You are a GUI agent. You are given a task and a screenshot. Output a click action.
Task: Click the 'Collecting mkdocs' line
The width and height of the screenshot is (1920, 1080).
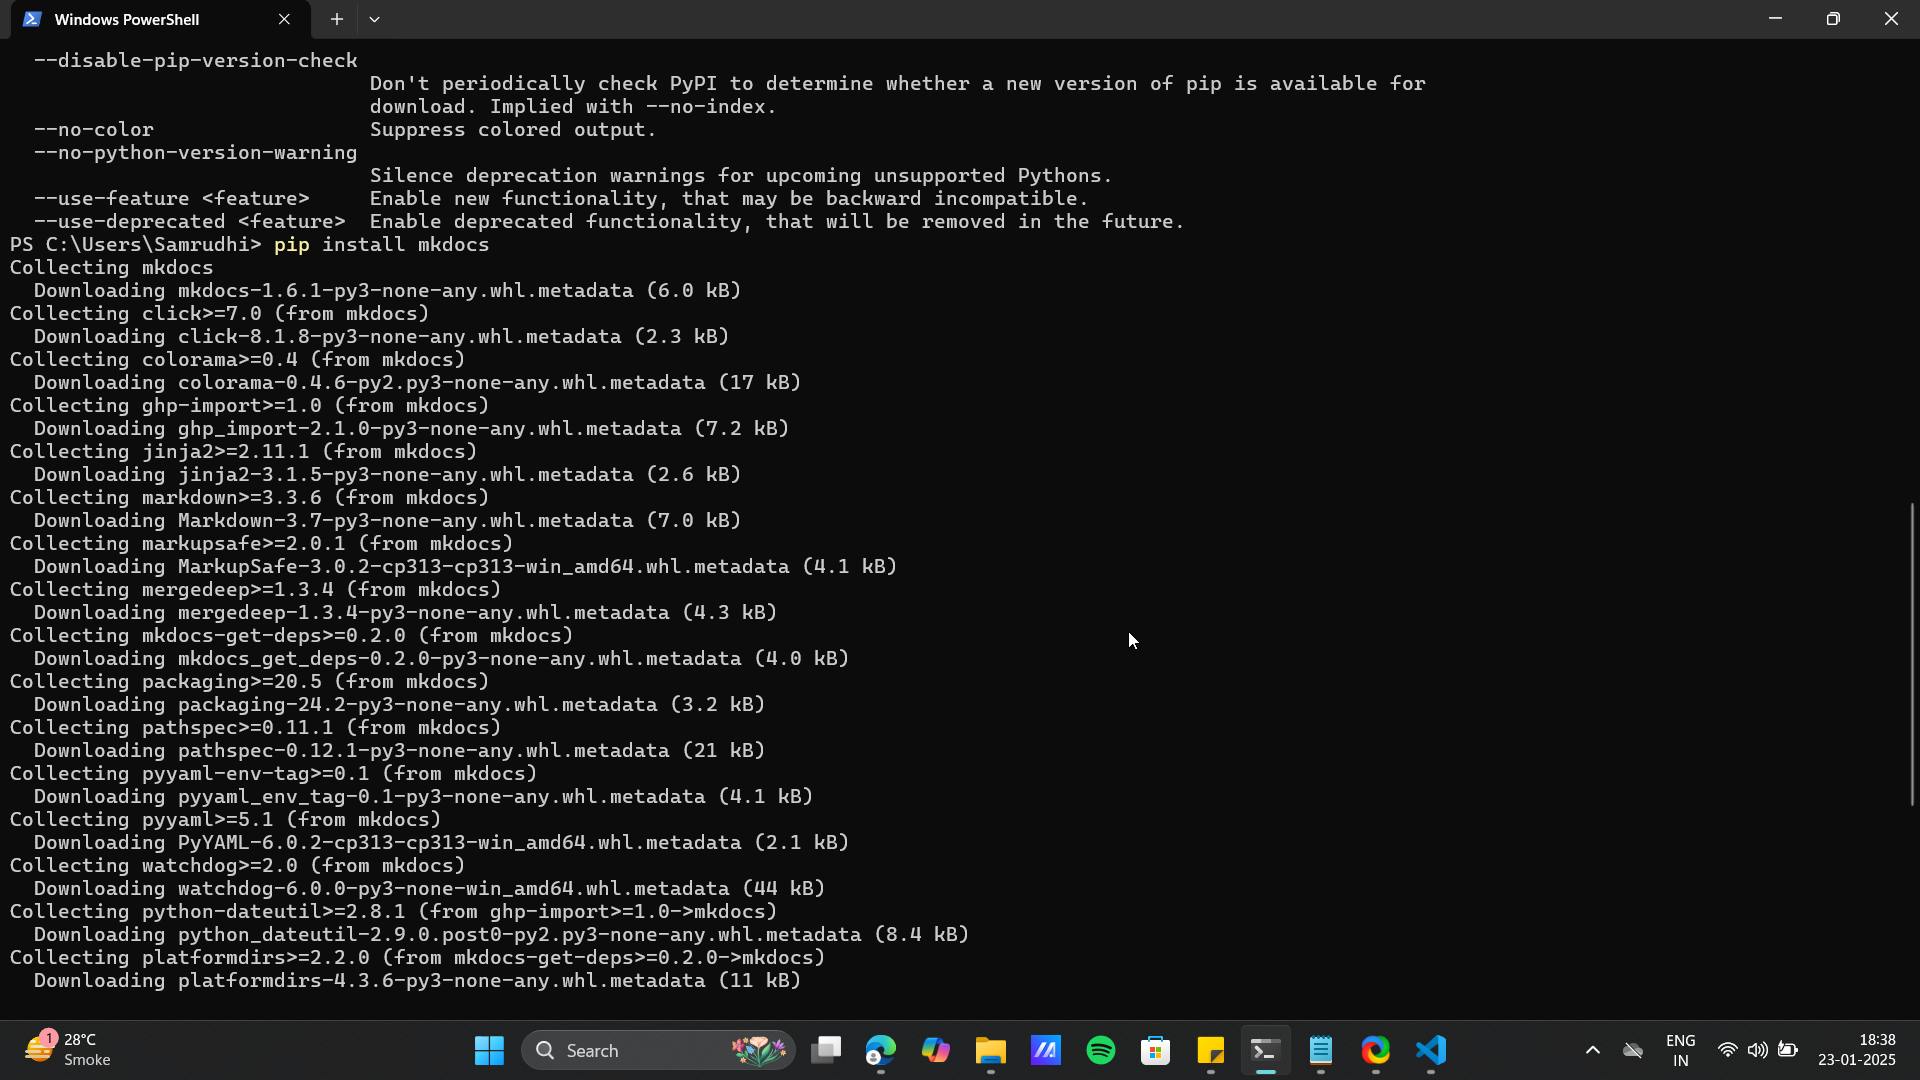(x=112, y=268)
